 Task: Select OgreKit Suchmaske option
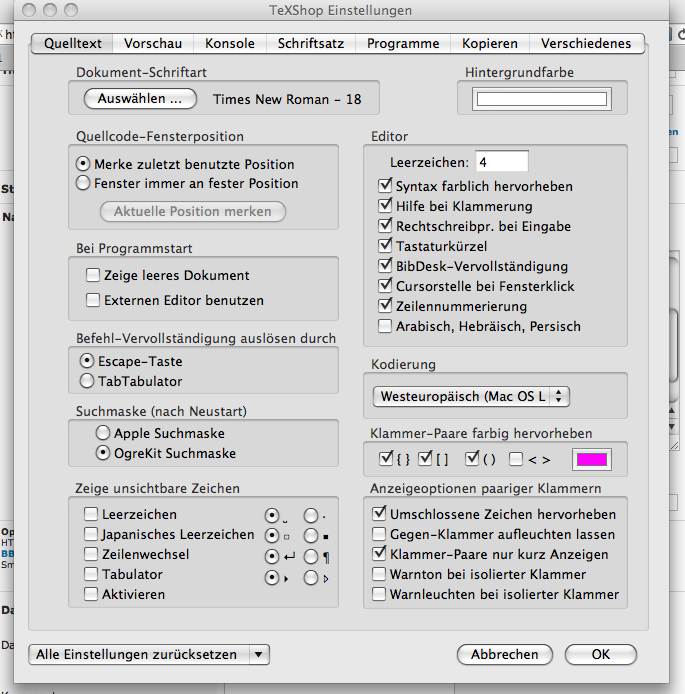click(103, 453)
